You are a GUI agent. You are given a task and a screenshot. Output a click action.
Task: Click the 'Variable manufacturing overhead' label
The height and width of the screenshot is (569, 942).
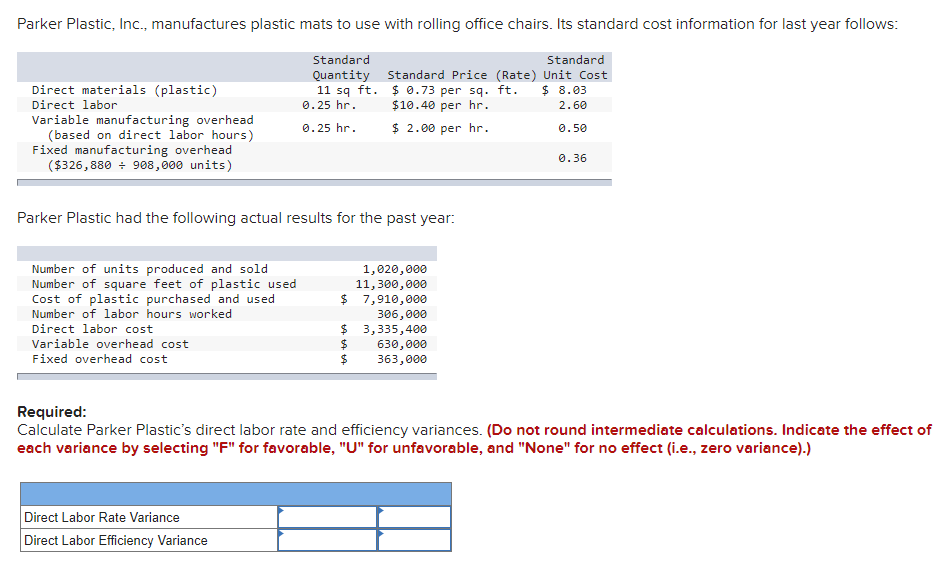coord(142,120)
